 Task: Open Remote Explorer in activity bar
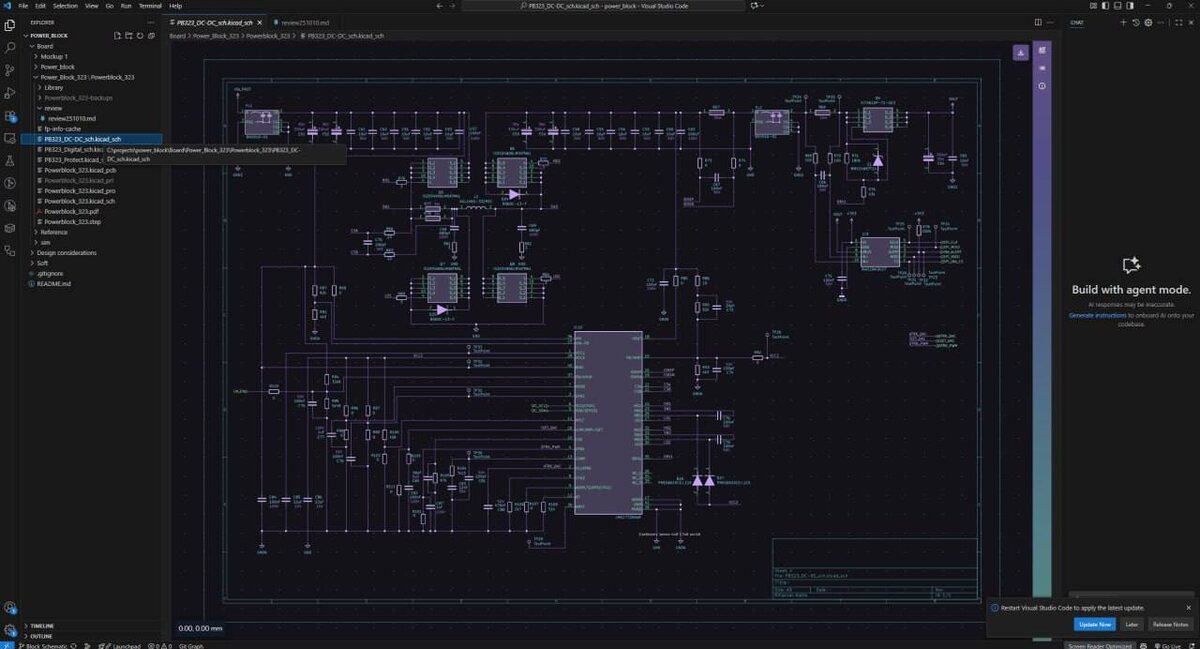click(x=10, y=138)
